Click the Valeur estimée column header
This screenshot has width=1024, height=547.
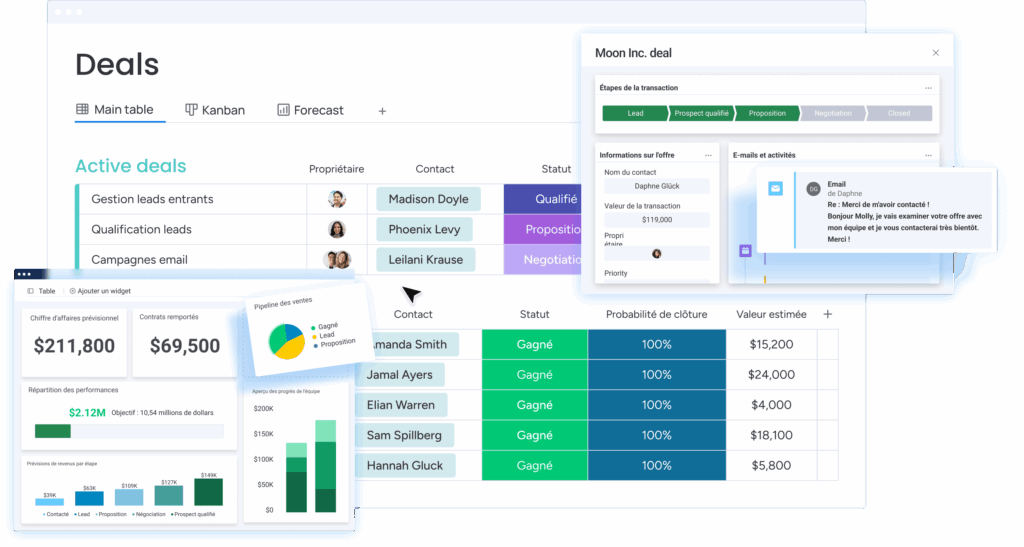coord(771,315)
